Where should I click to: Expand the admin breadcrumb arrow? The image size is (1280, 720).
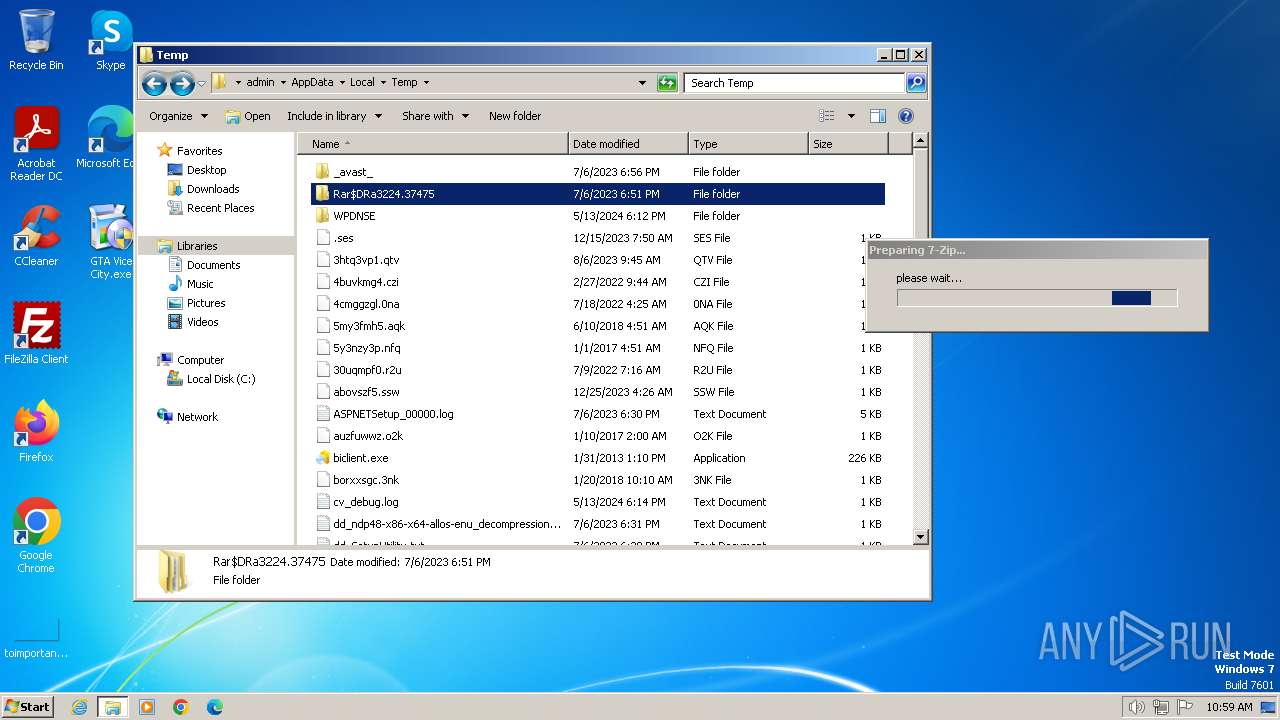point(282,83)
